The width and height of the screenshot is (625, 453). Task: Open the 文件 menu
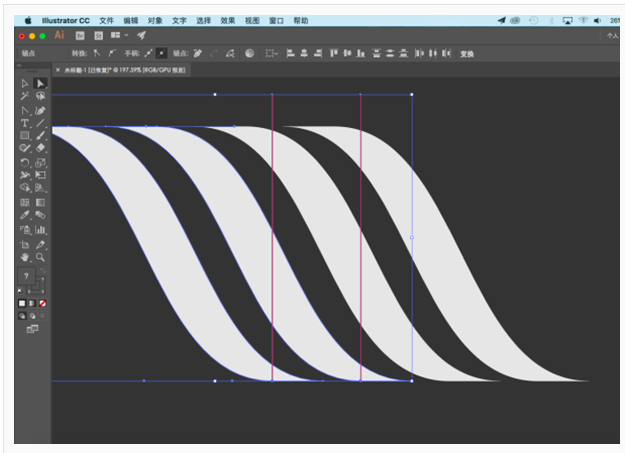106,20
